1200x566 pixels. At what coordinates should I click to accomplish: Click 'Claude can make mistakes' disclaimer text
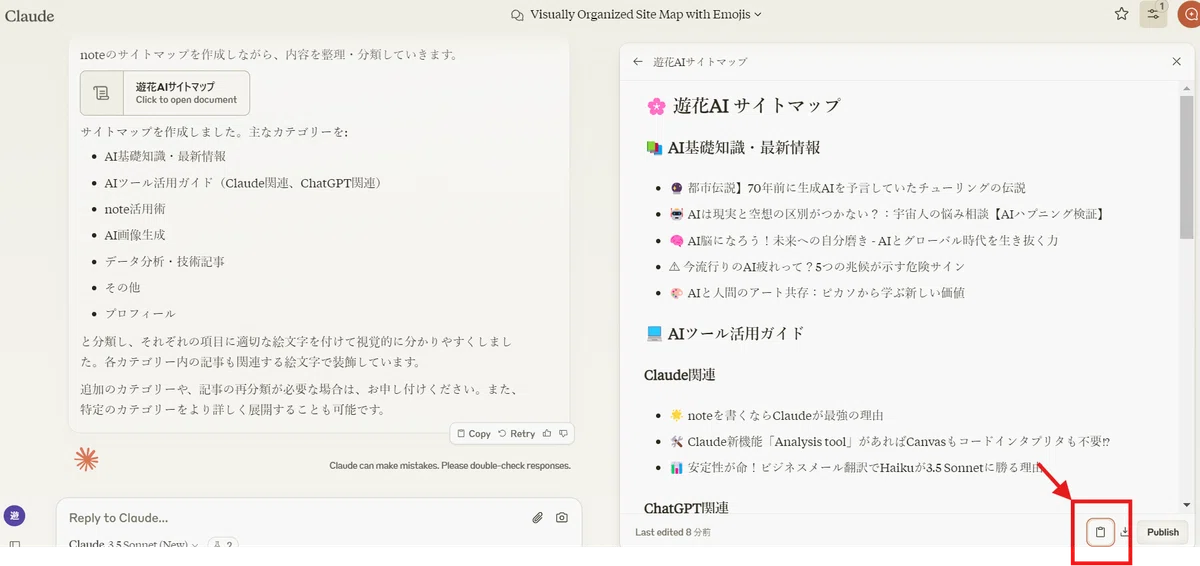click(450, 466)
